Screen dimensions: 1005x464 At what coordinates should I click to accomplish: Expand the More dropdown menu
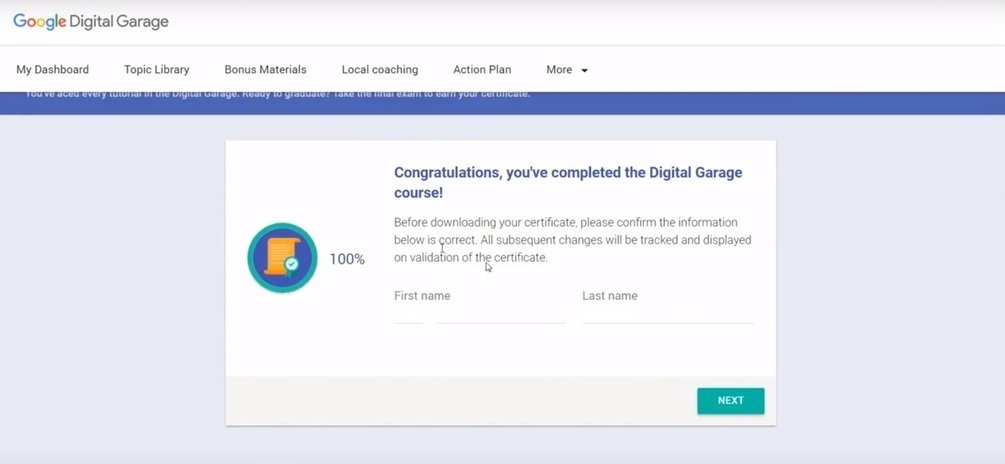click(x=567, y=69)
